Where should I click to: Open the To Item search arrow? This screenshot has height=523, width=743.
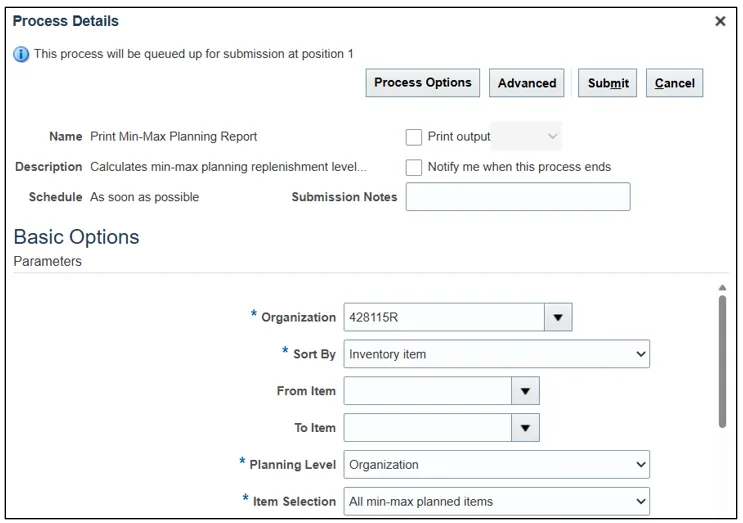coord(525,428)
